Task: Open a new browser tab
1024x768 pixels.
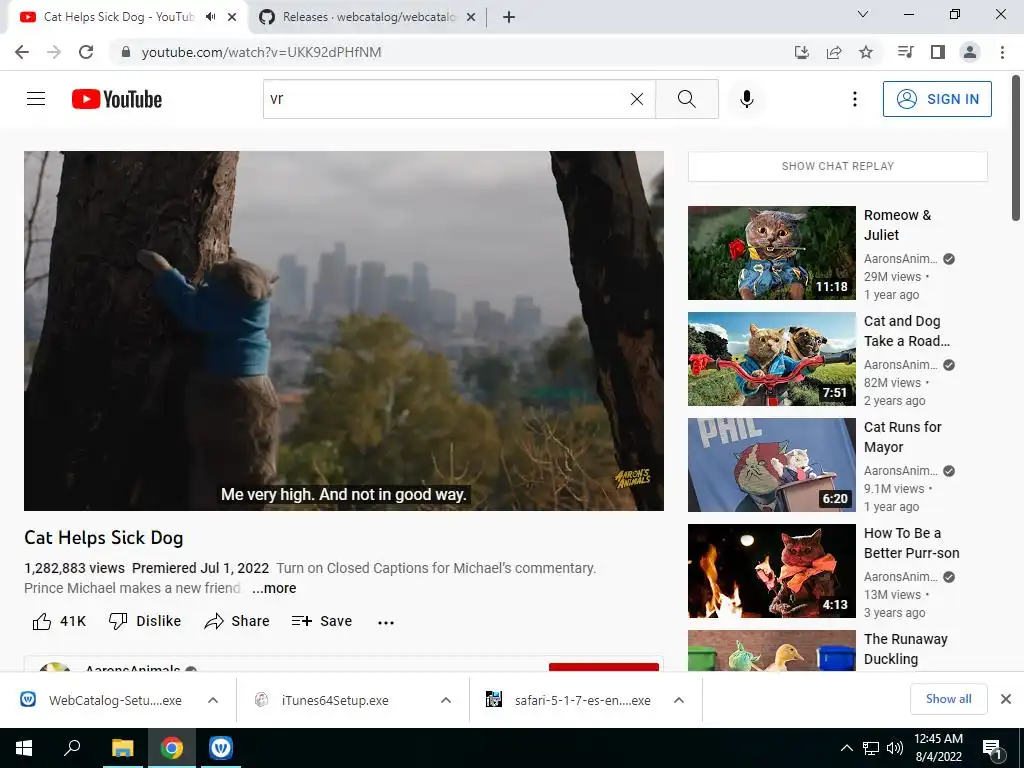Action: point(509,17)
